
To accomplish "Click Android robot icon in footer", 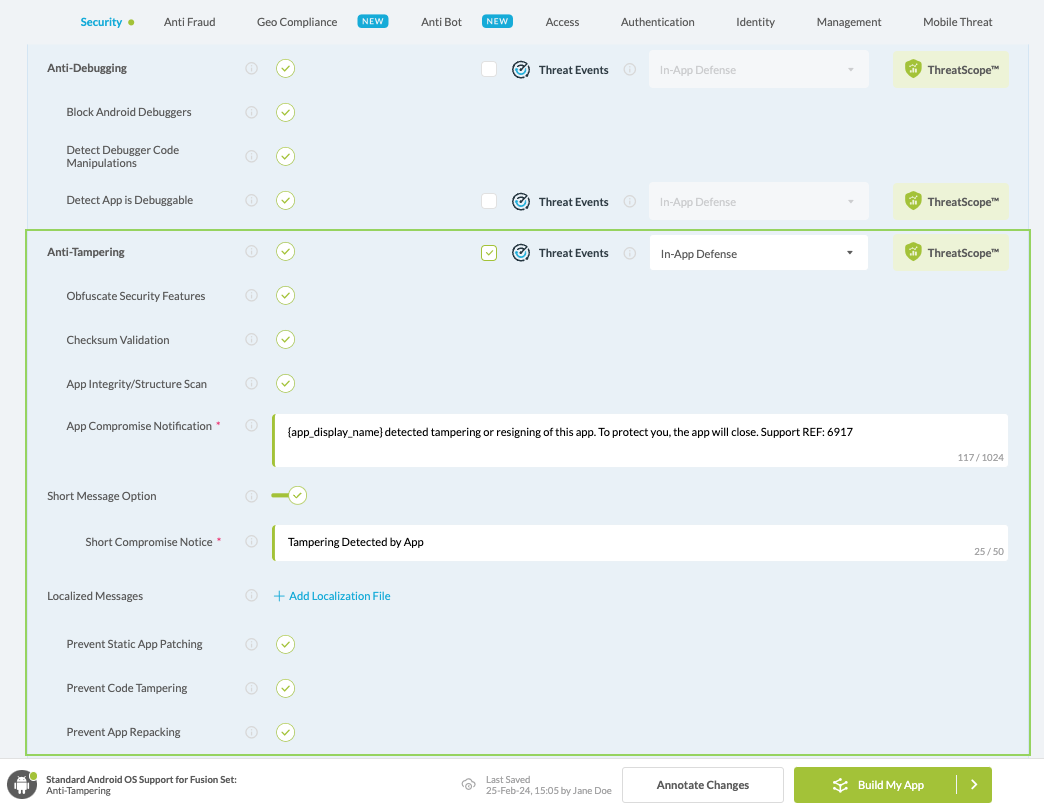I will click(22, 785).
